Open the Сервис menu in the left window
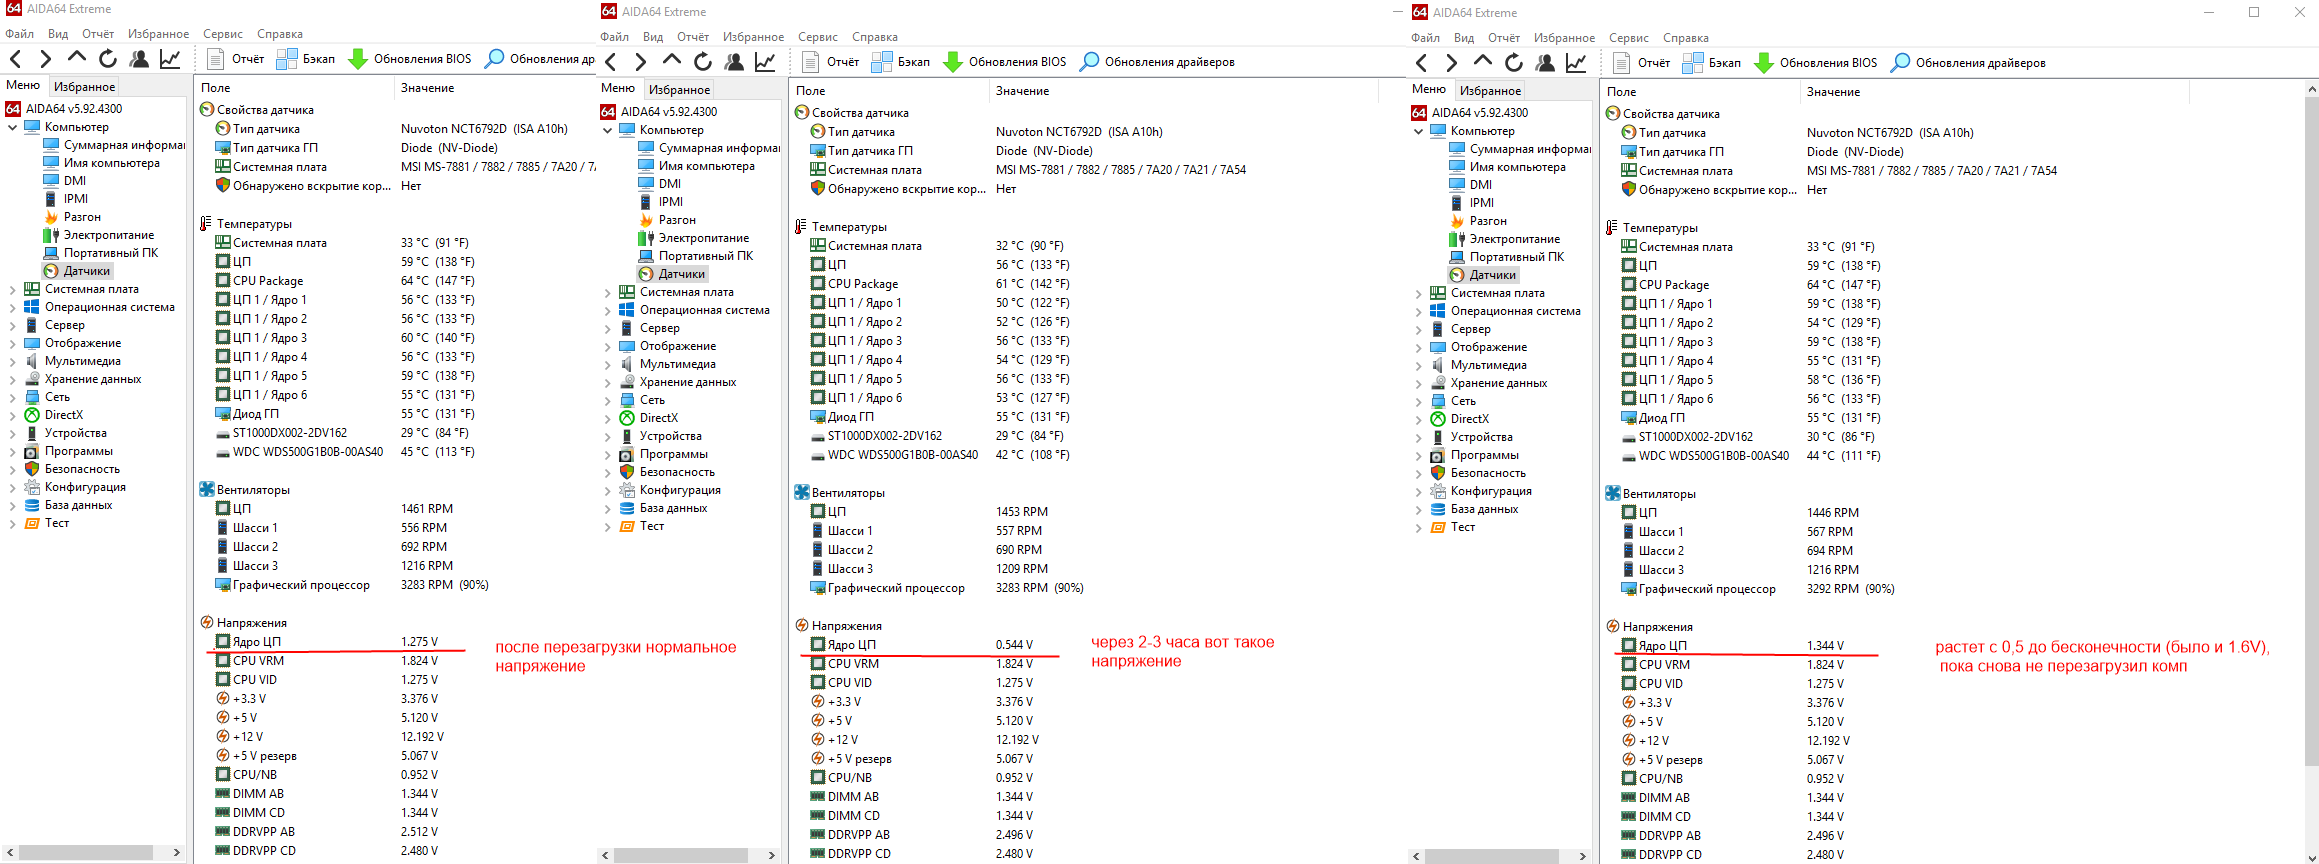Image resolution: width=2319 pixels, height=864 pixels. tap(223, 34)
